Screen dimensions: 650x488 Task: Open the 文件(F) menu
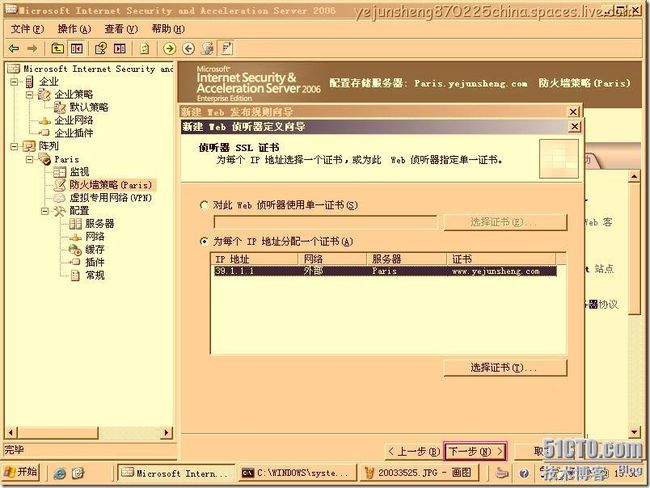click(x=27, y=29)
